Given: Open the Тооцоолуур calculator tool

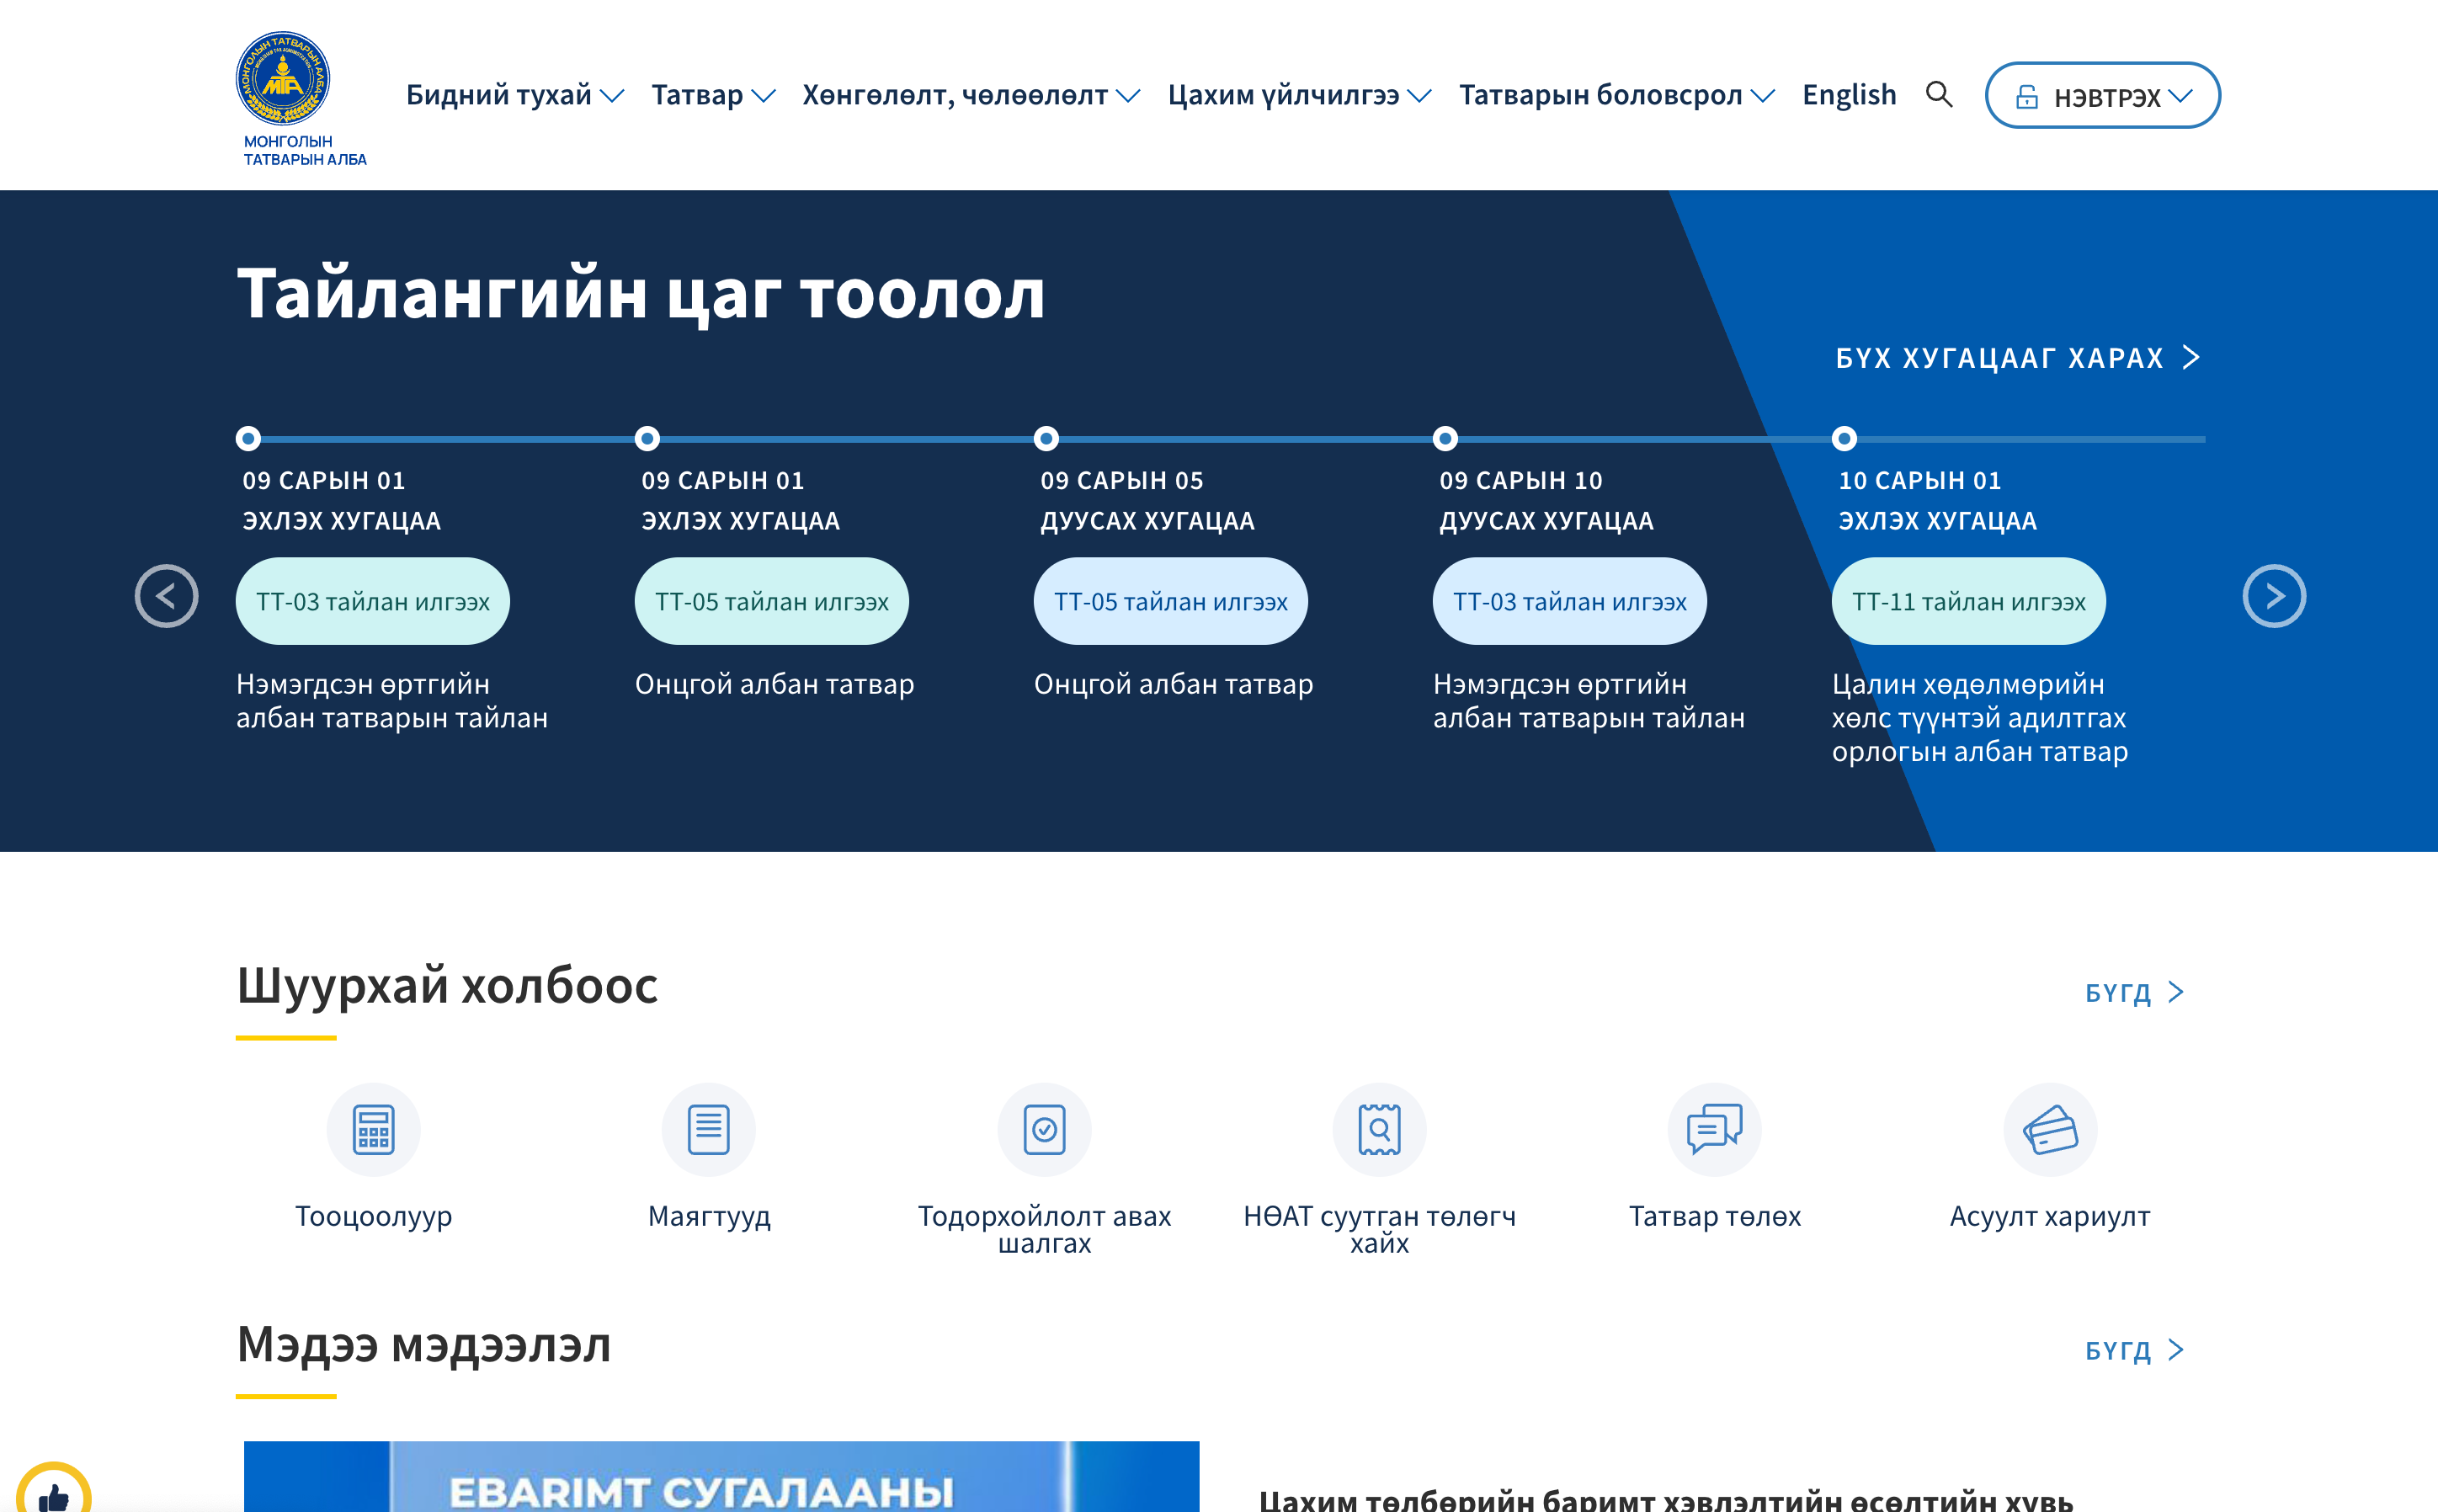Looking at the screenshot, I should pos(374,1129).
